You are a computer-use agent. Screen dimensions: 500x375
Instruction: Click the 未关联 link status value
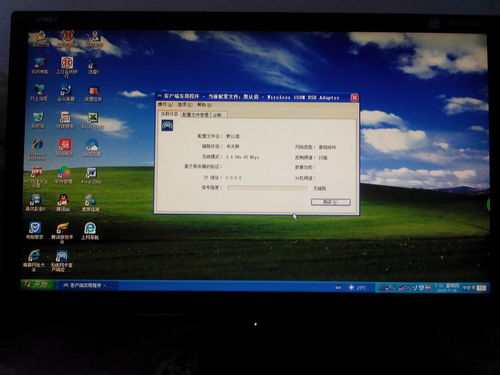pyautogui.click(x=233, y=146)
